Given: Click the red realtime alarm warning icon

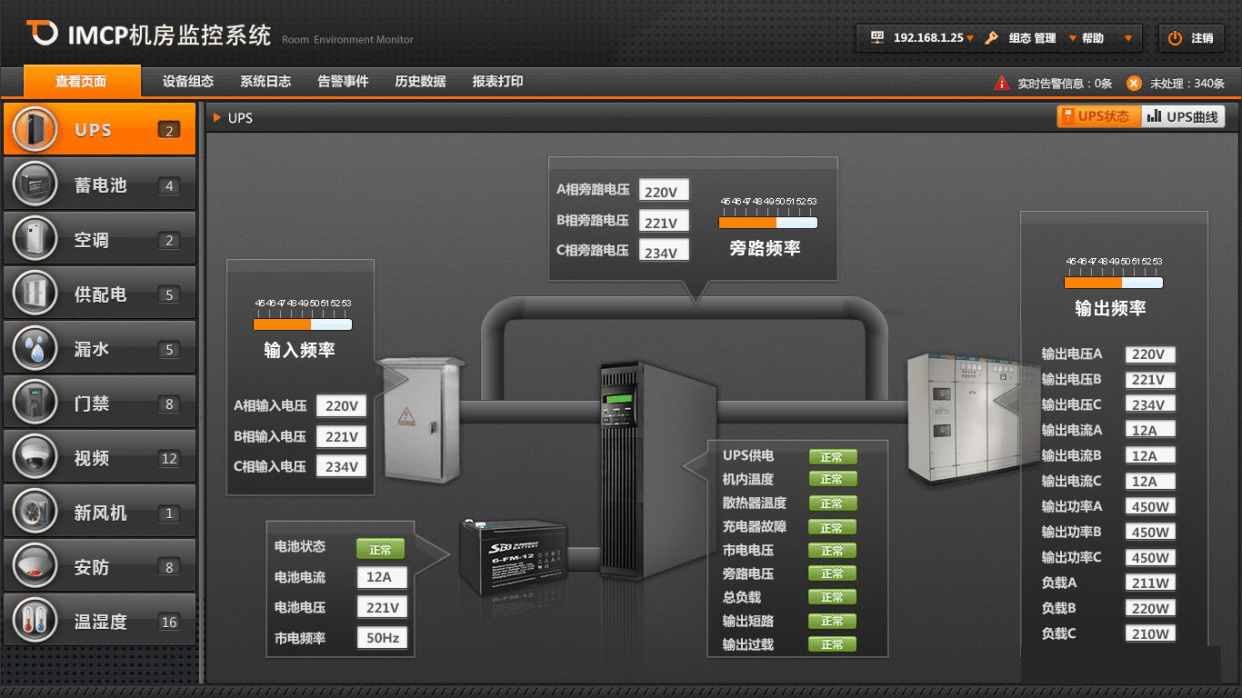Looking at the screenshot, I should (1001, 83).
